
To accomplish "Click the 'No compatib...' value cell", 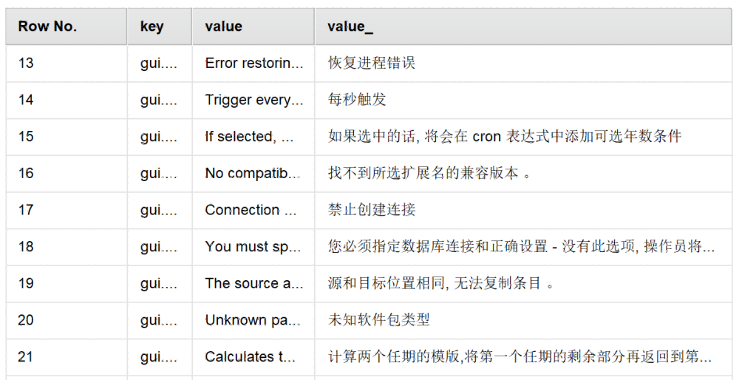I will pyautogui.click(x=253, y=173).
